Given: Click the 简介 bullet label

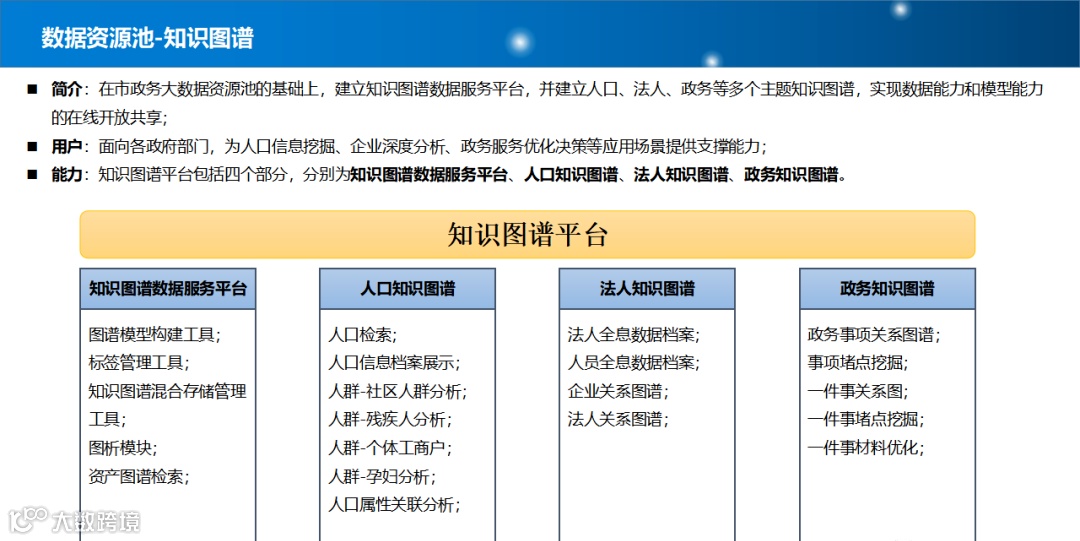Looking at the screenshot, I should tap(67, 90).
